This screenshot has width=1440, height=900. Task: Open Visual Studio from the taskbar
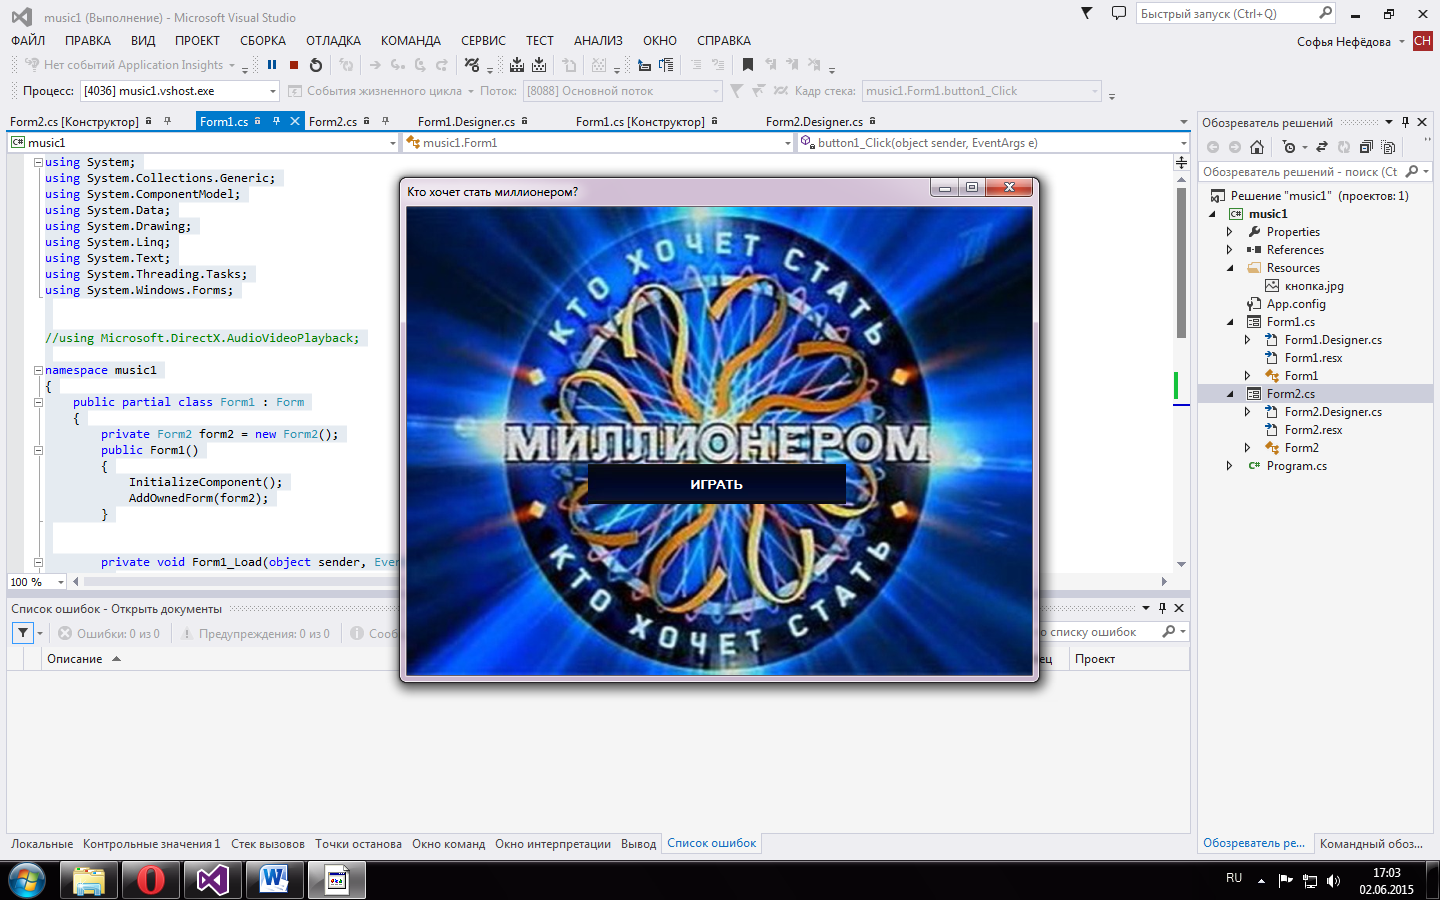tap(212, 880)
